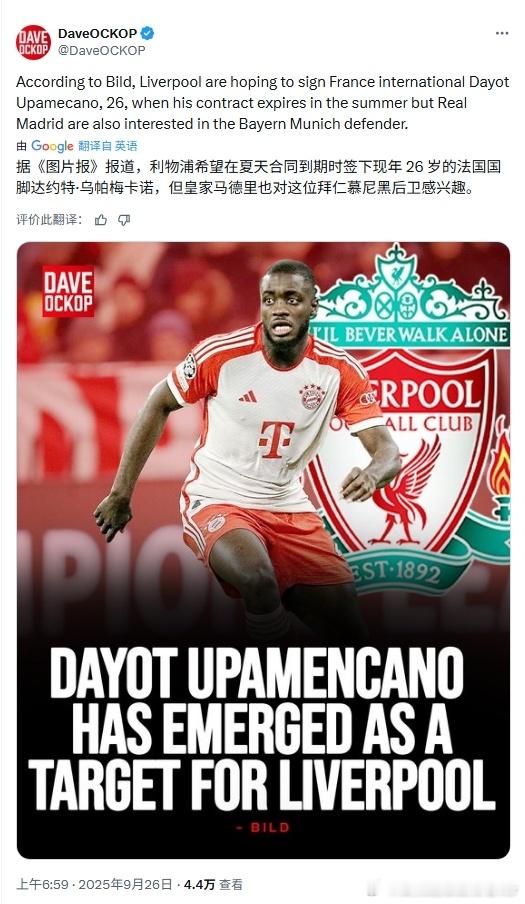Click the English tweet text about Upamecano
525x904 pixels.
pos(263,103)
